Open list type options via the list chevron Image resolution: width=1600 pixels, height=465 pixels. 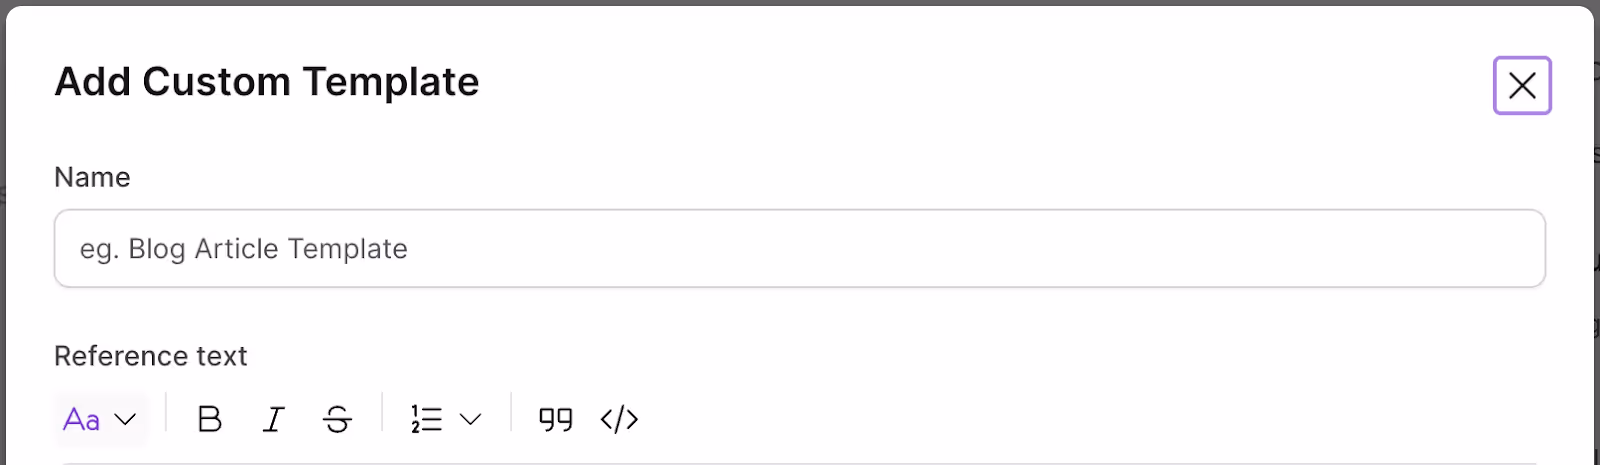[x=470, y=420]
